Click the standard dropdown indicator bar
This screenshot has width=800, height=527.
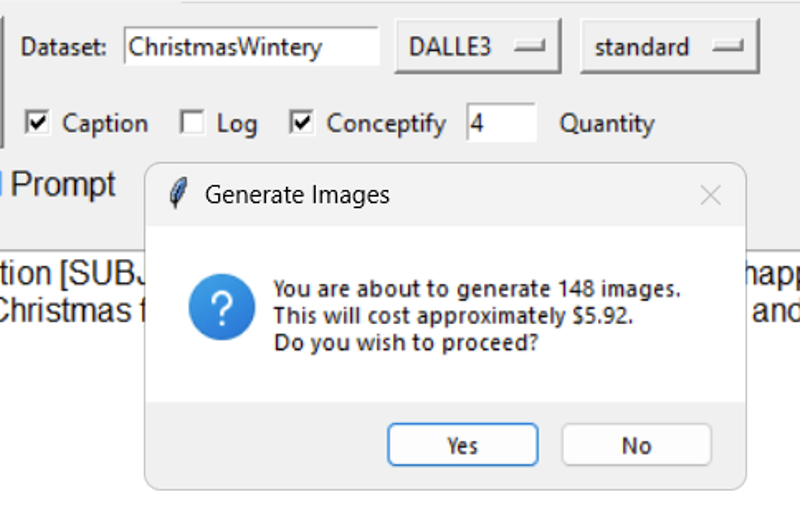(728, 46)
